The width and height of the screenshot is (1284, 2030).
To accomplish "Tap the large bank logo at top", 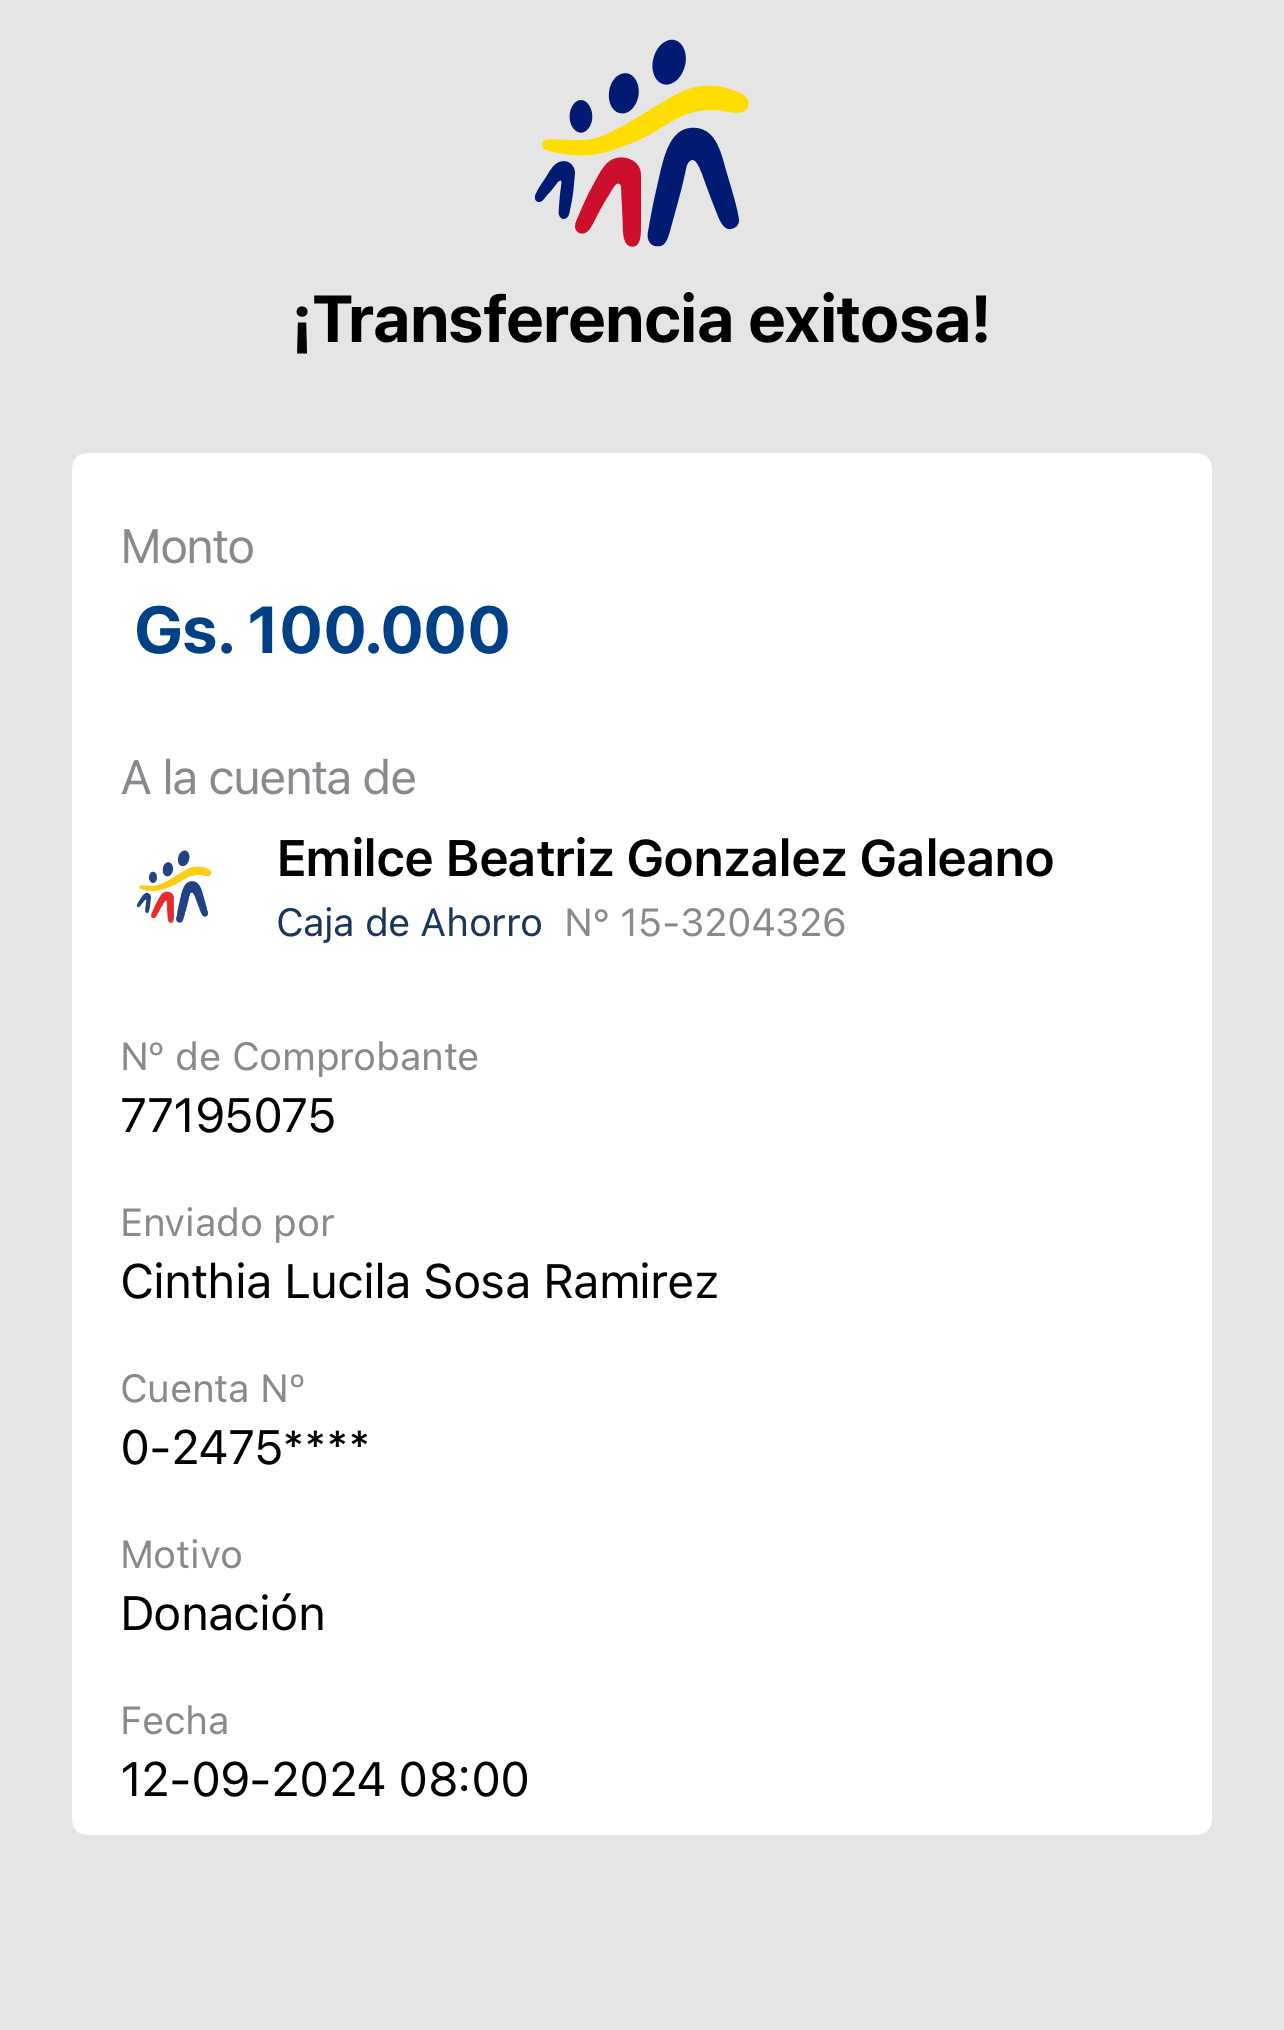I will 641,143.
